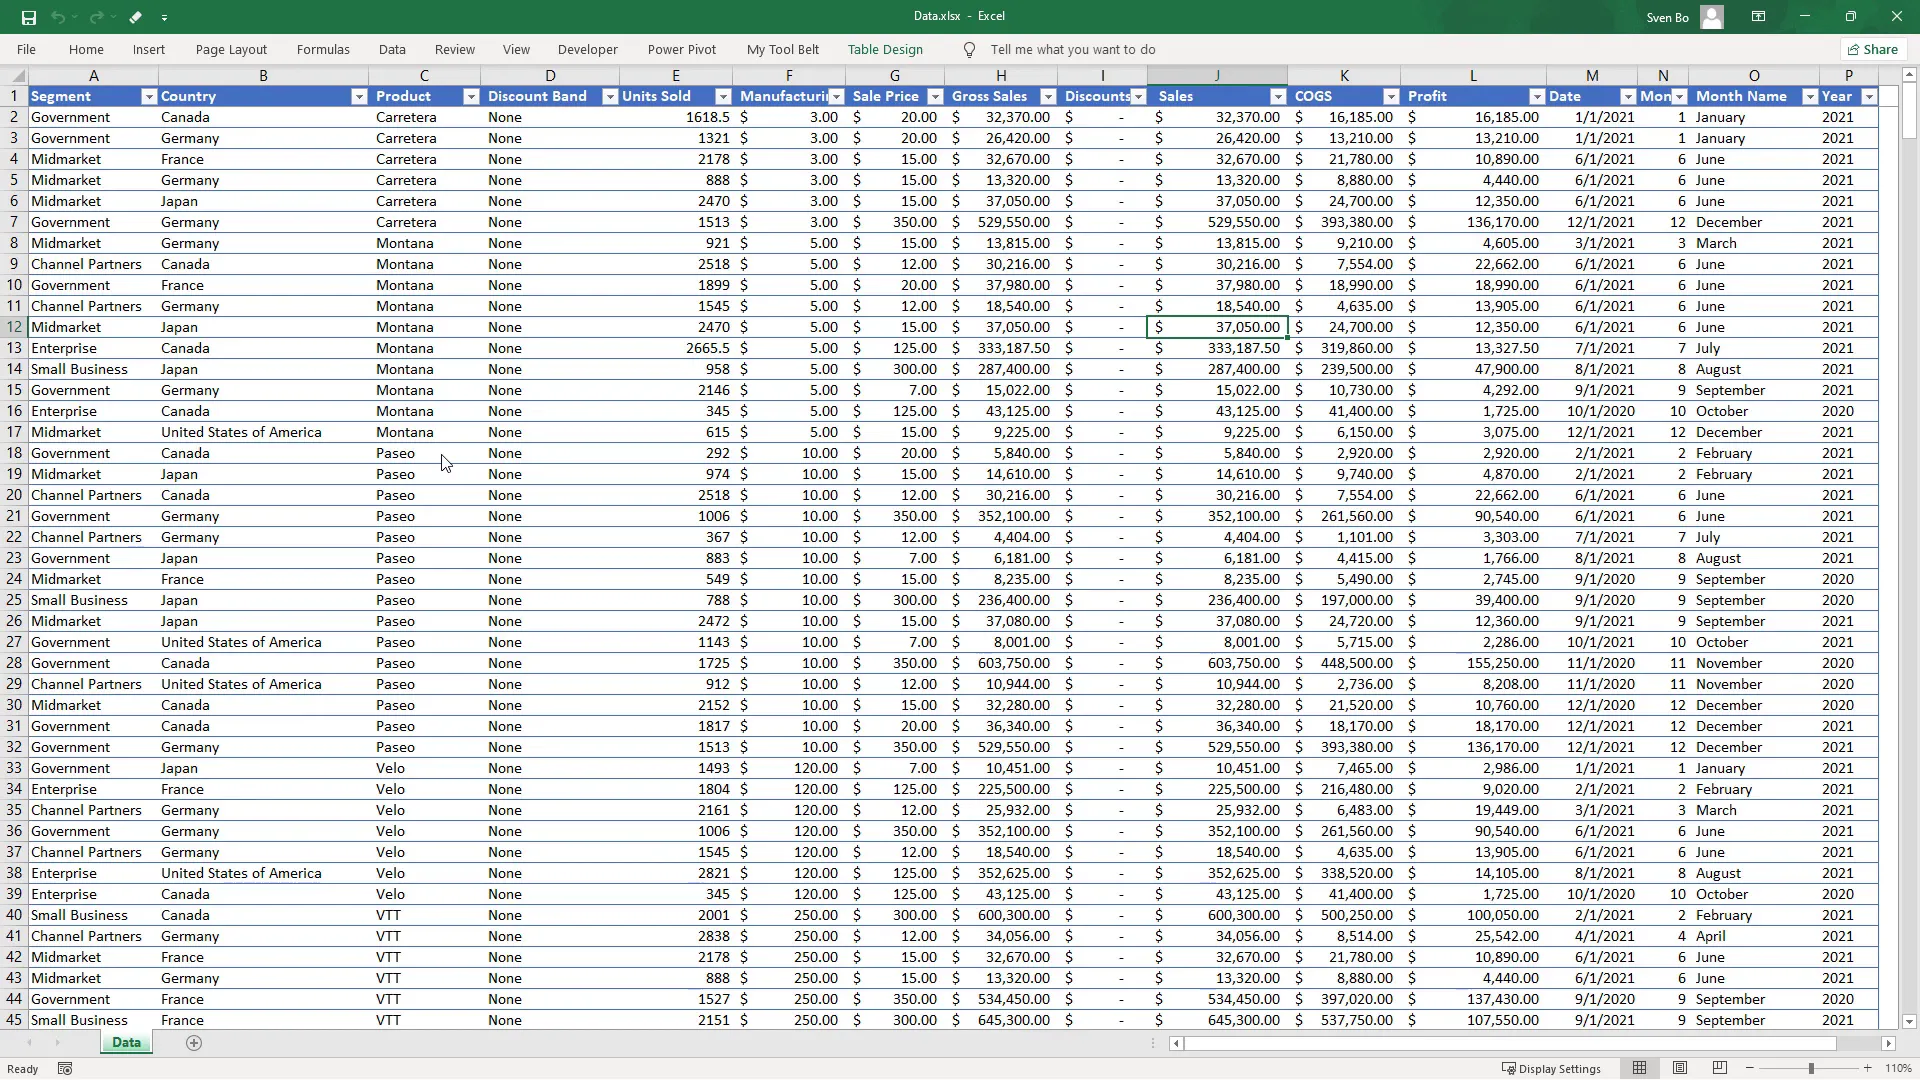Open the Table Design ribbon tab
Viewport: 1920px width, 1080px height.
[x=885, y=50]
